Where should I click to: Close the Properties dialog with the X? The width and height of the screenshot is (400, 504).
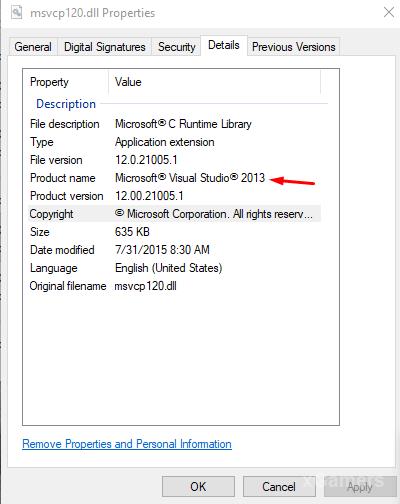(389, 13)
